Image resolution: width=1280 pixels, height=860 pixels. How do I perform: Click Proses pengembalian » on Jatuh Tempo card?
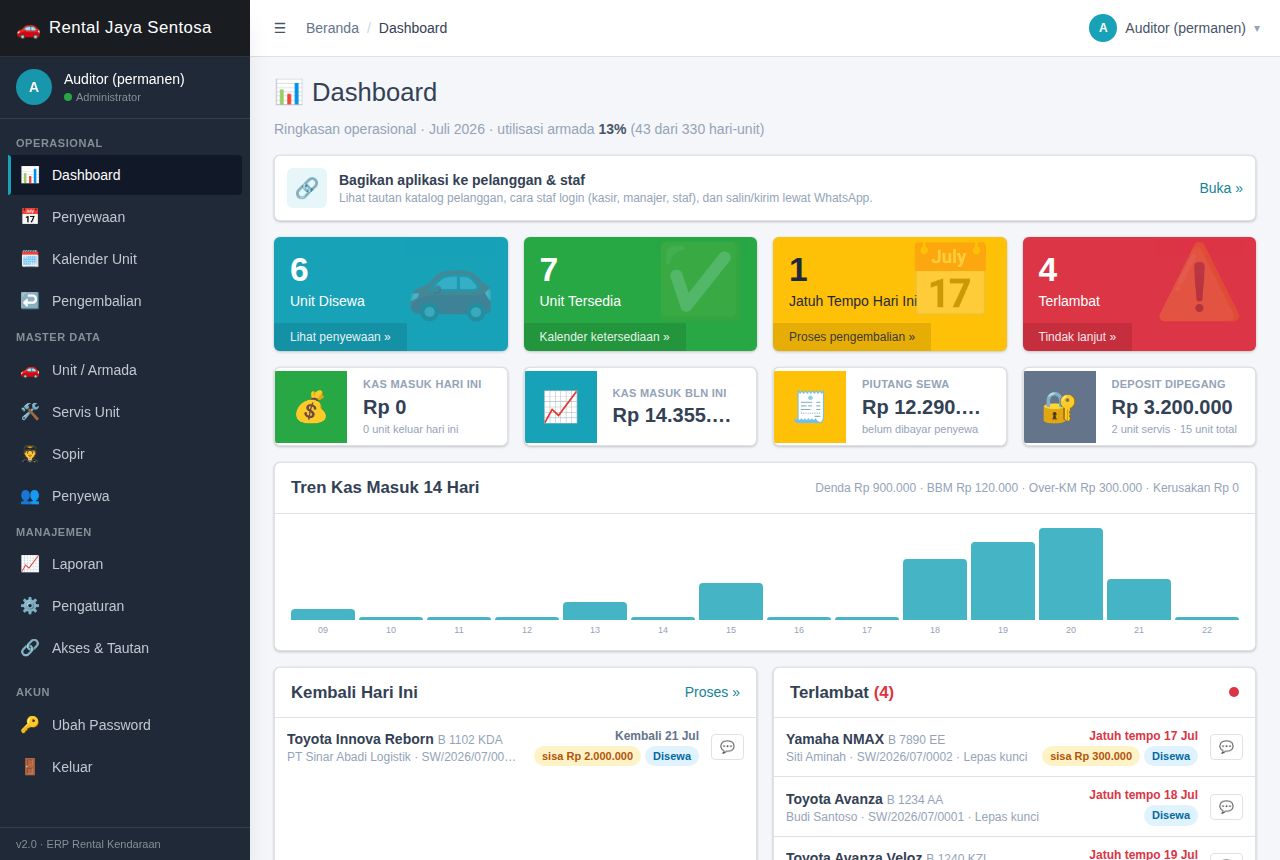852,337
